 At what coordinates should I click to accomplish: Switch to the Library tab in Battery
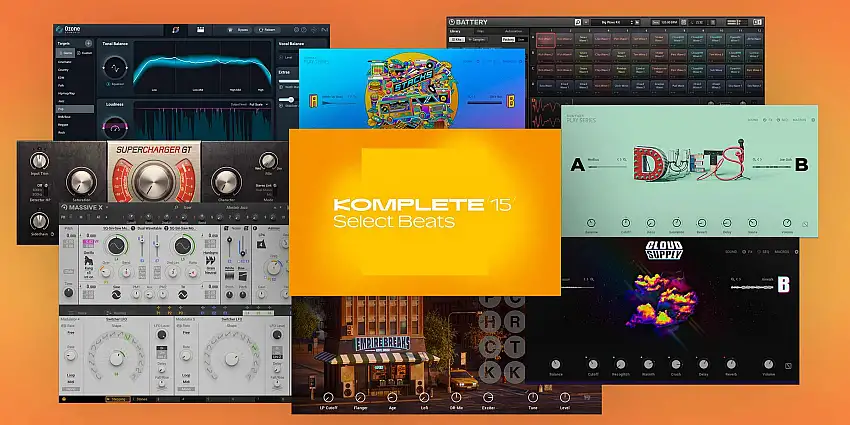pyautogui.click(x=455, y=31)
